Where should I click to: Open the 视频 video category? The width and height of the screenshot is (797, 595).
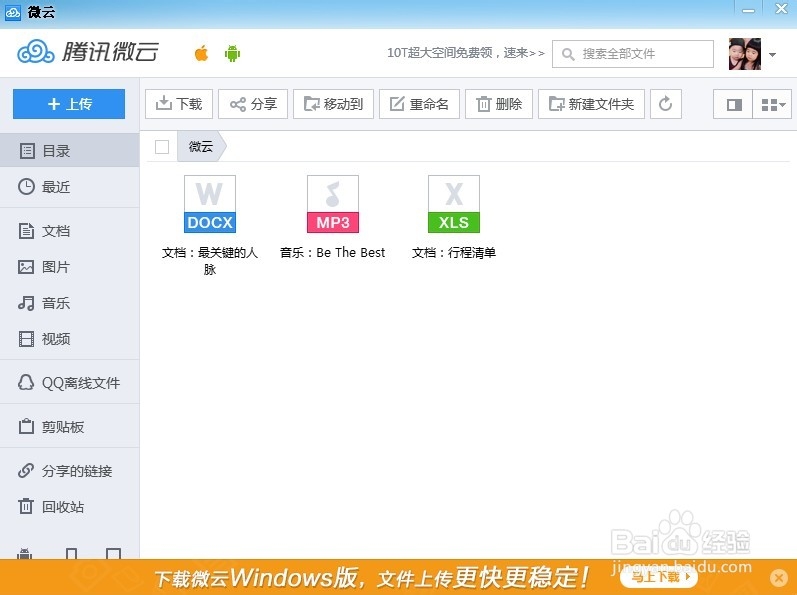(x=70, y=339)
